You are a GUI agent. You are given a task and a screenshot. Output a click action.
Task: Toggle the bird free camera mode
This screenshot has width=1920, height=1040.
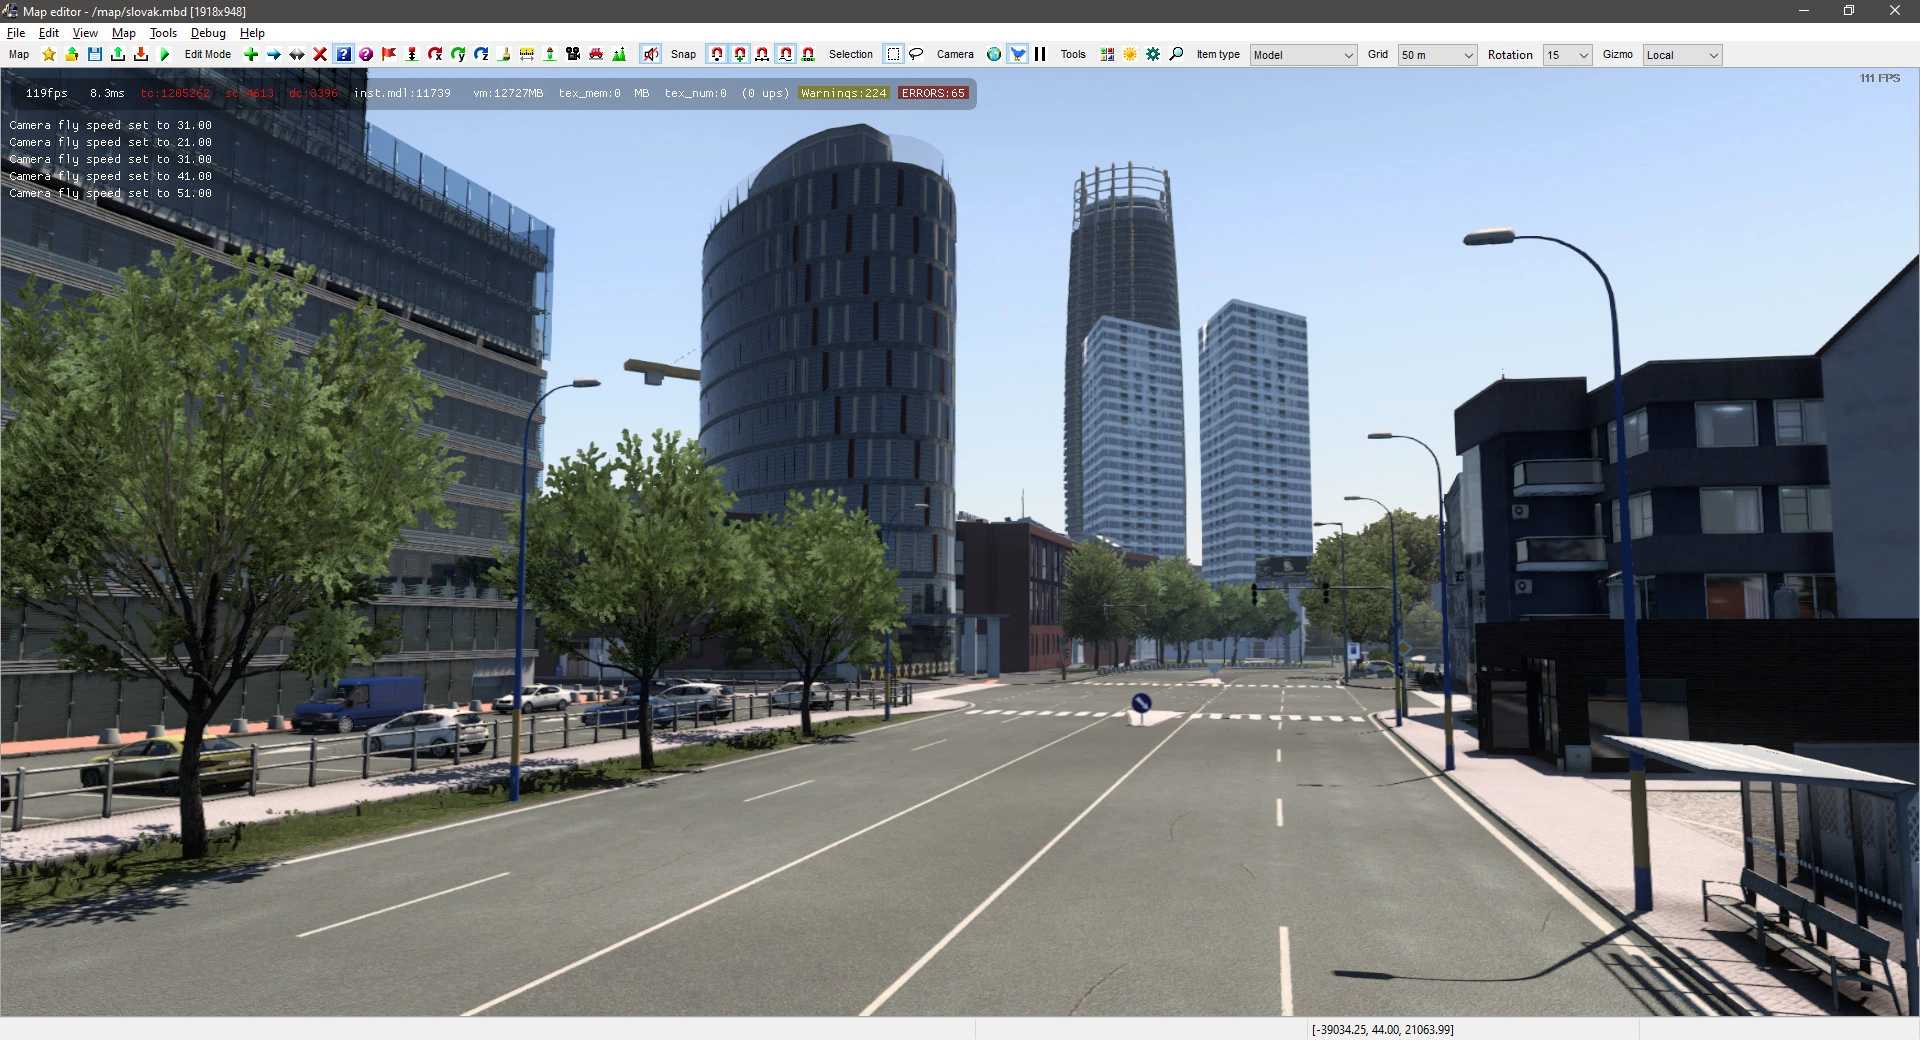point(1017,55)
